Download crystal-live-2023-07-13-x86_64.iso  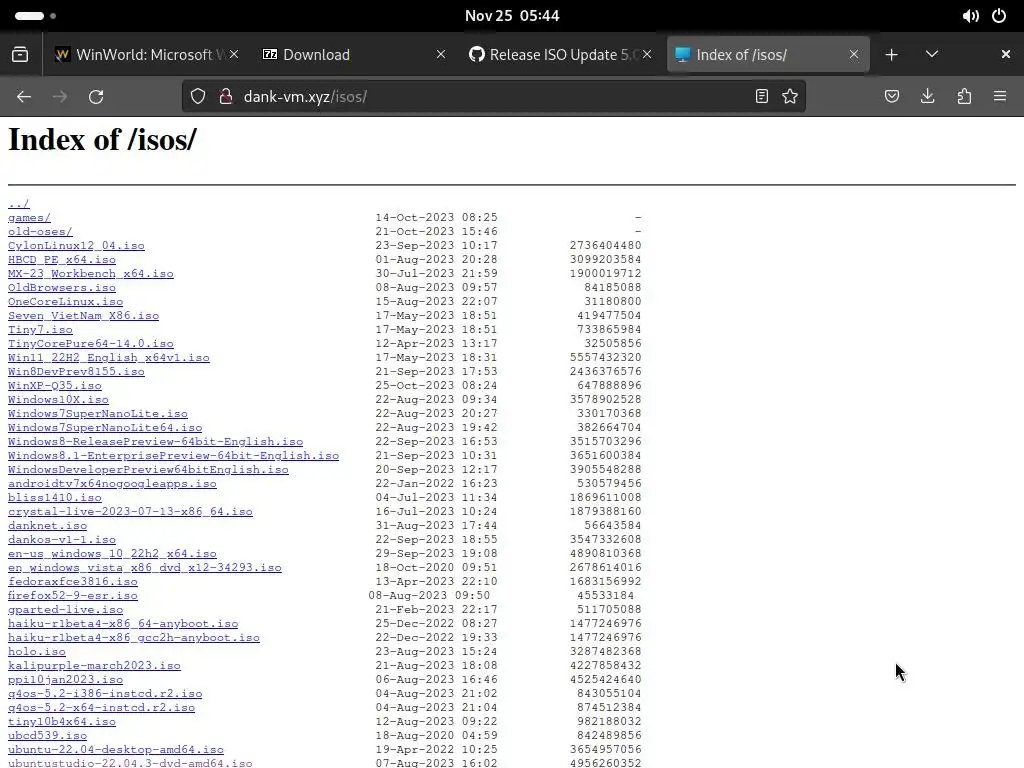coord(131,512)
